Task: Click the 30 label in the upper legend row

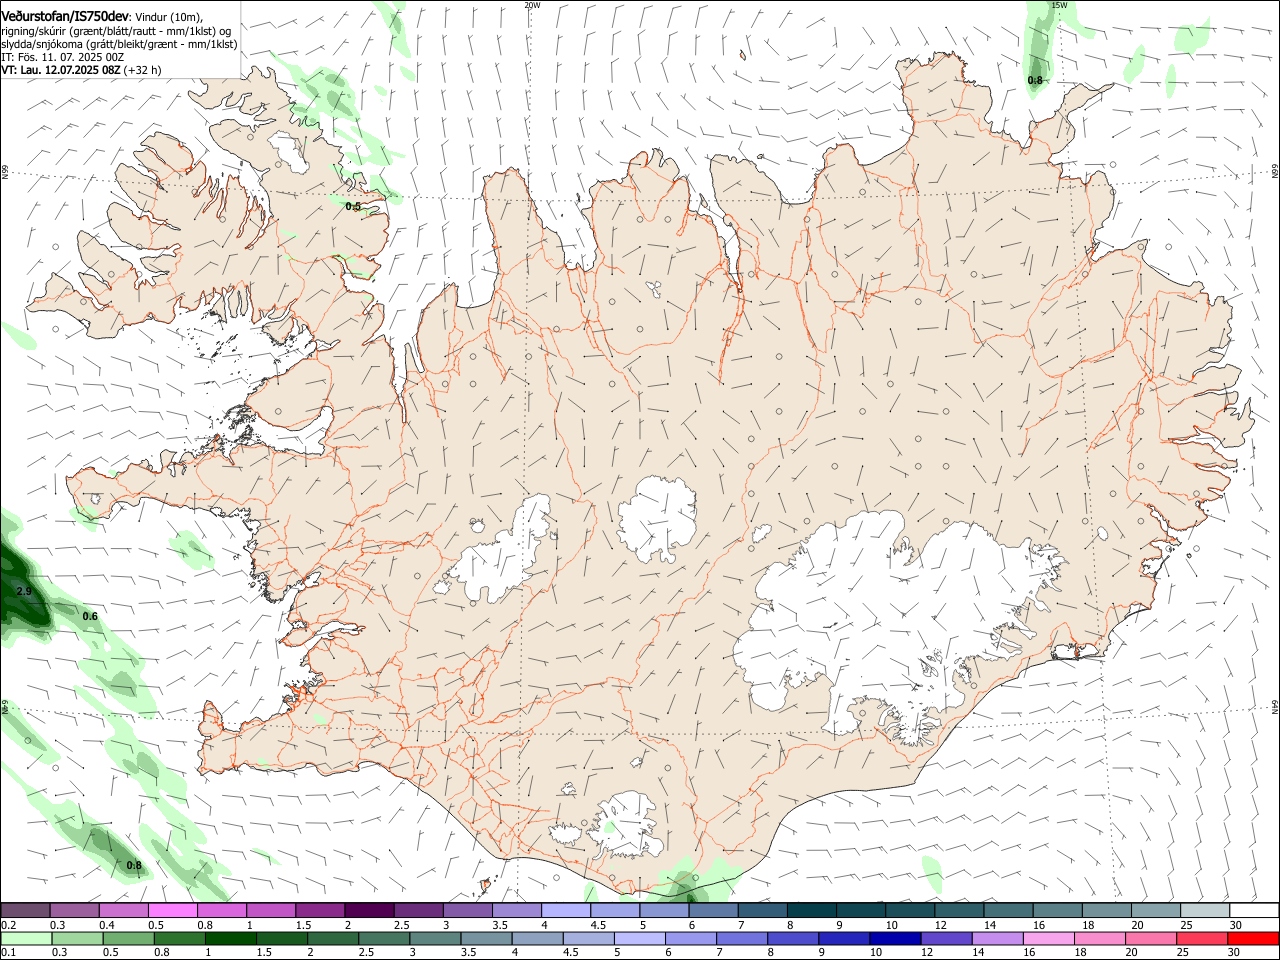Action: (x=1235, y=925)
